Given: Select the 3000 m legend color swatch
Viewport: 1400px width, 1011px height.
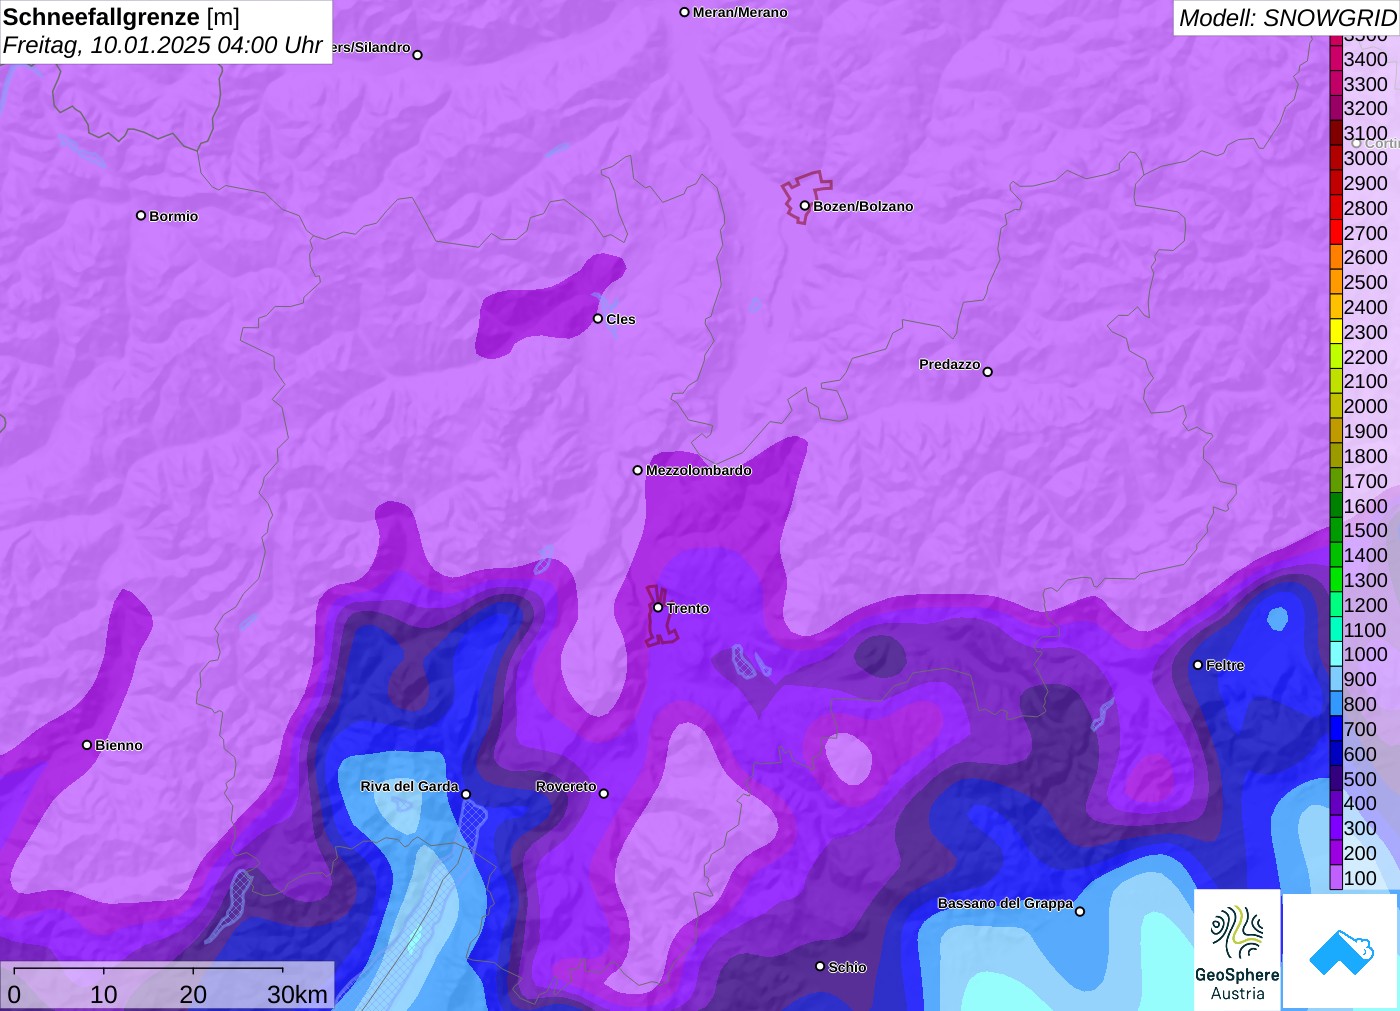Looking at the screenshot, I should coord(1335,158).
